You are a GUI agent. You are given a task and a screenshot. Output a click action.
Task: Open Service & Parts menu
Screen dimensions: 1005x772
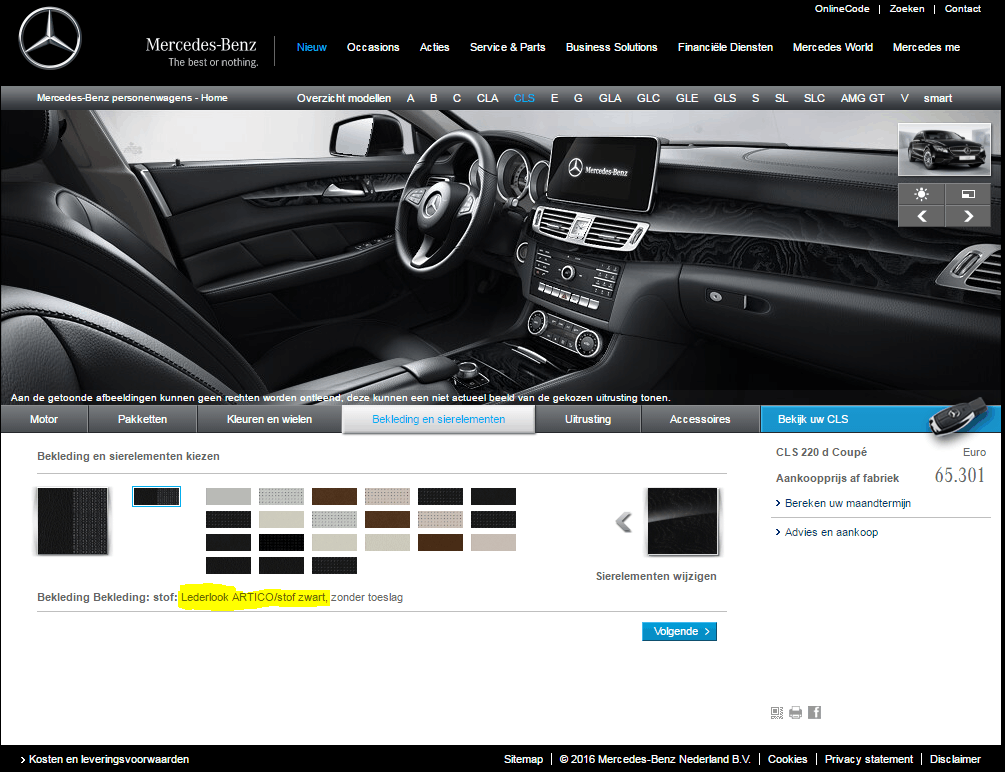[508, 47]
